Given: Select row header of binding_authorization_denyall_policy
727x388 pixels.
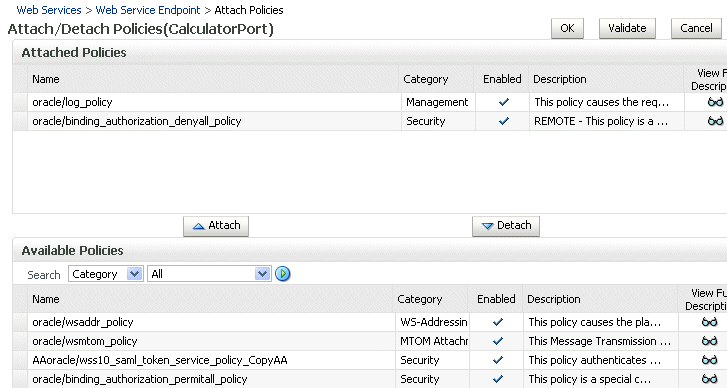Looking at the screenshot, I should [x=20, y=121].
